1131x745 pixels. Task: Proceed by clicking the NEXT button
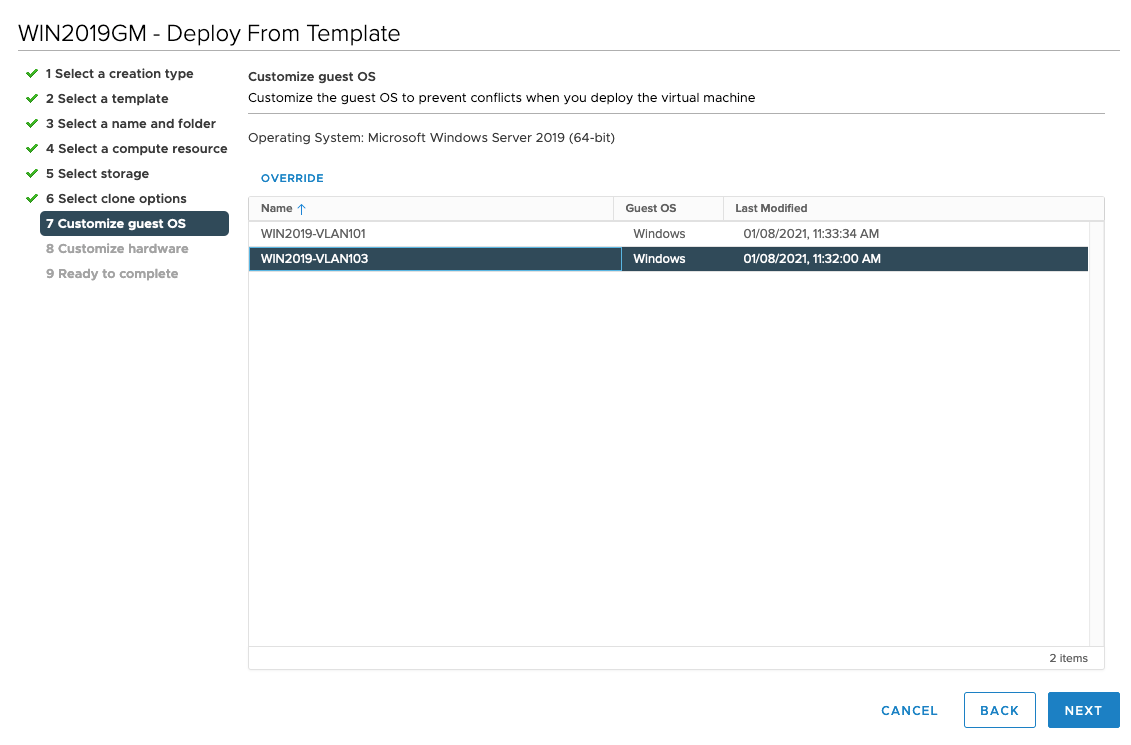[1083, 711]
